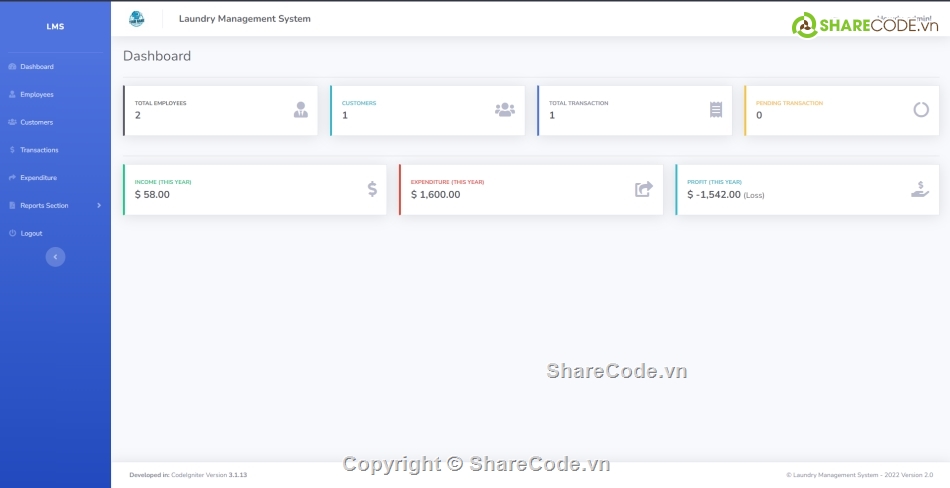The height and width of the screenshot is (488, 950).
Task: Click the PENDING TRANSACTION label
Action: click(x=789, y=103)
